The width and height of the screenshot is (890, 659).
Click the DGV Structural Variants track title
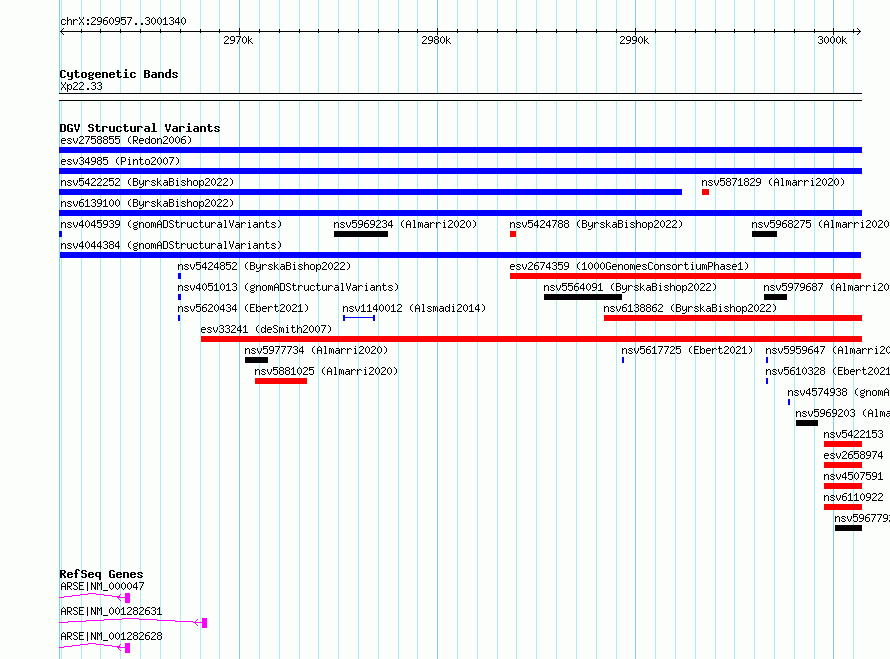coord(140,128)
